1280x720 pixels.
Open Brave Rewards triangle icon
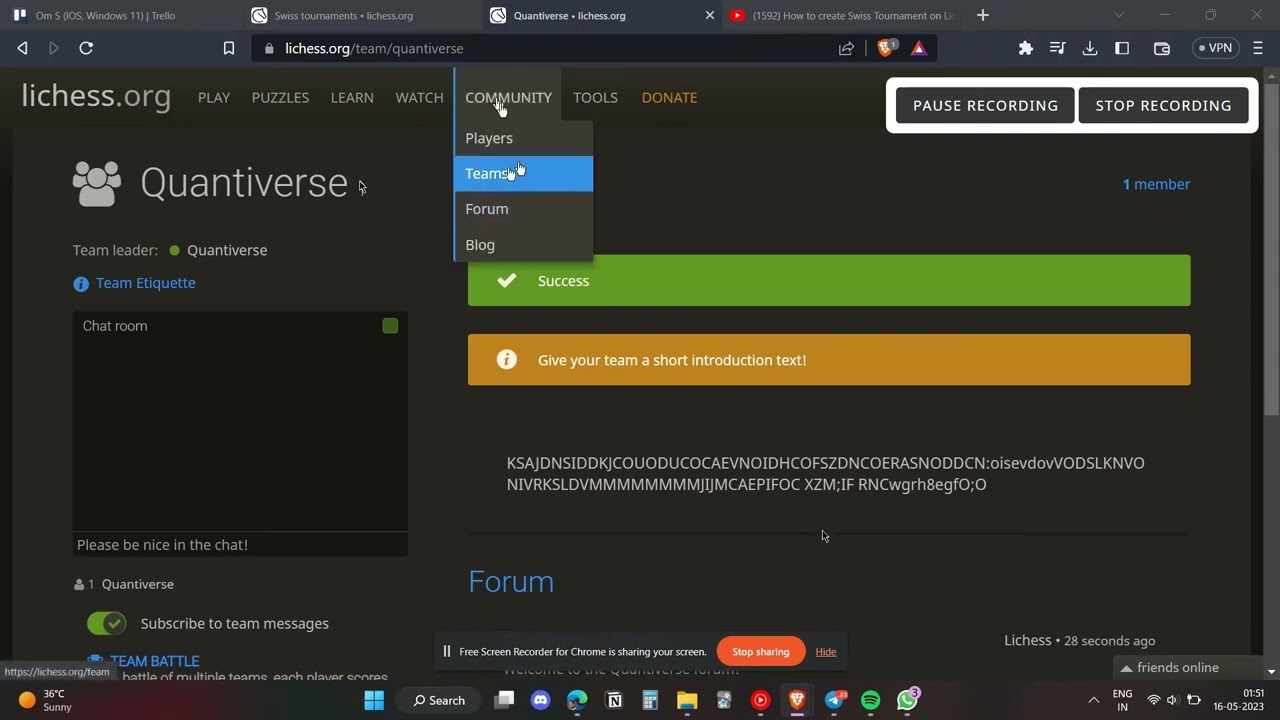919,48
